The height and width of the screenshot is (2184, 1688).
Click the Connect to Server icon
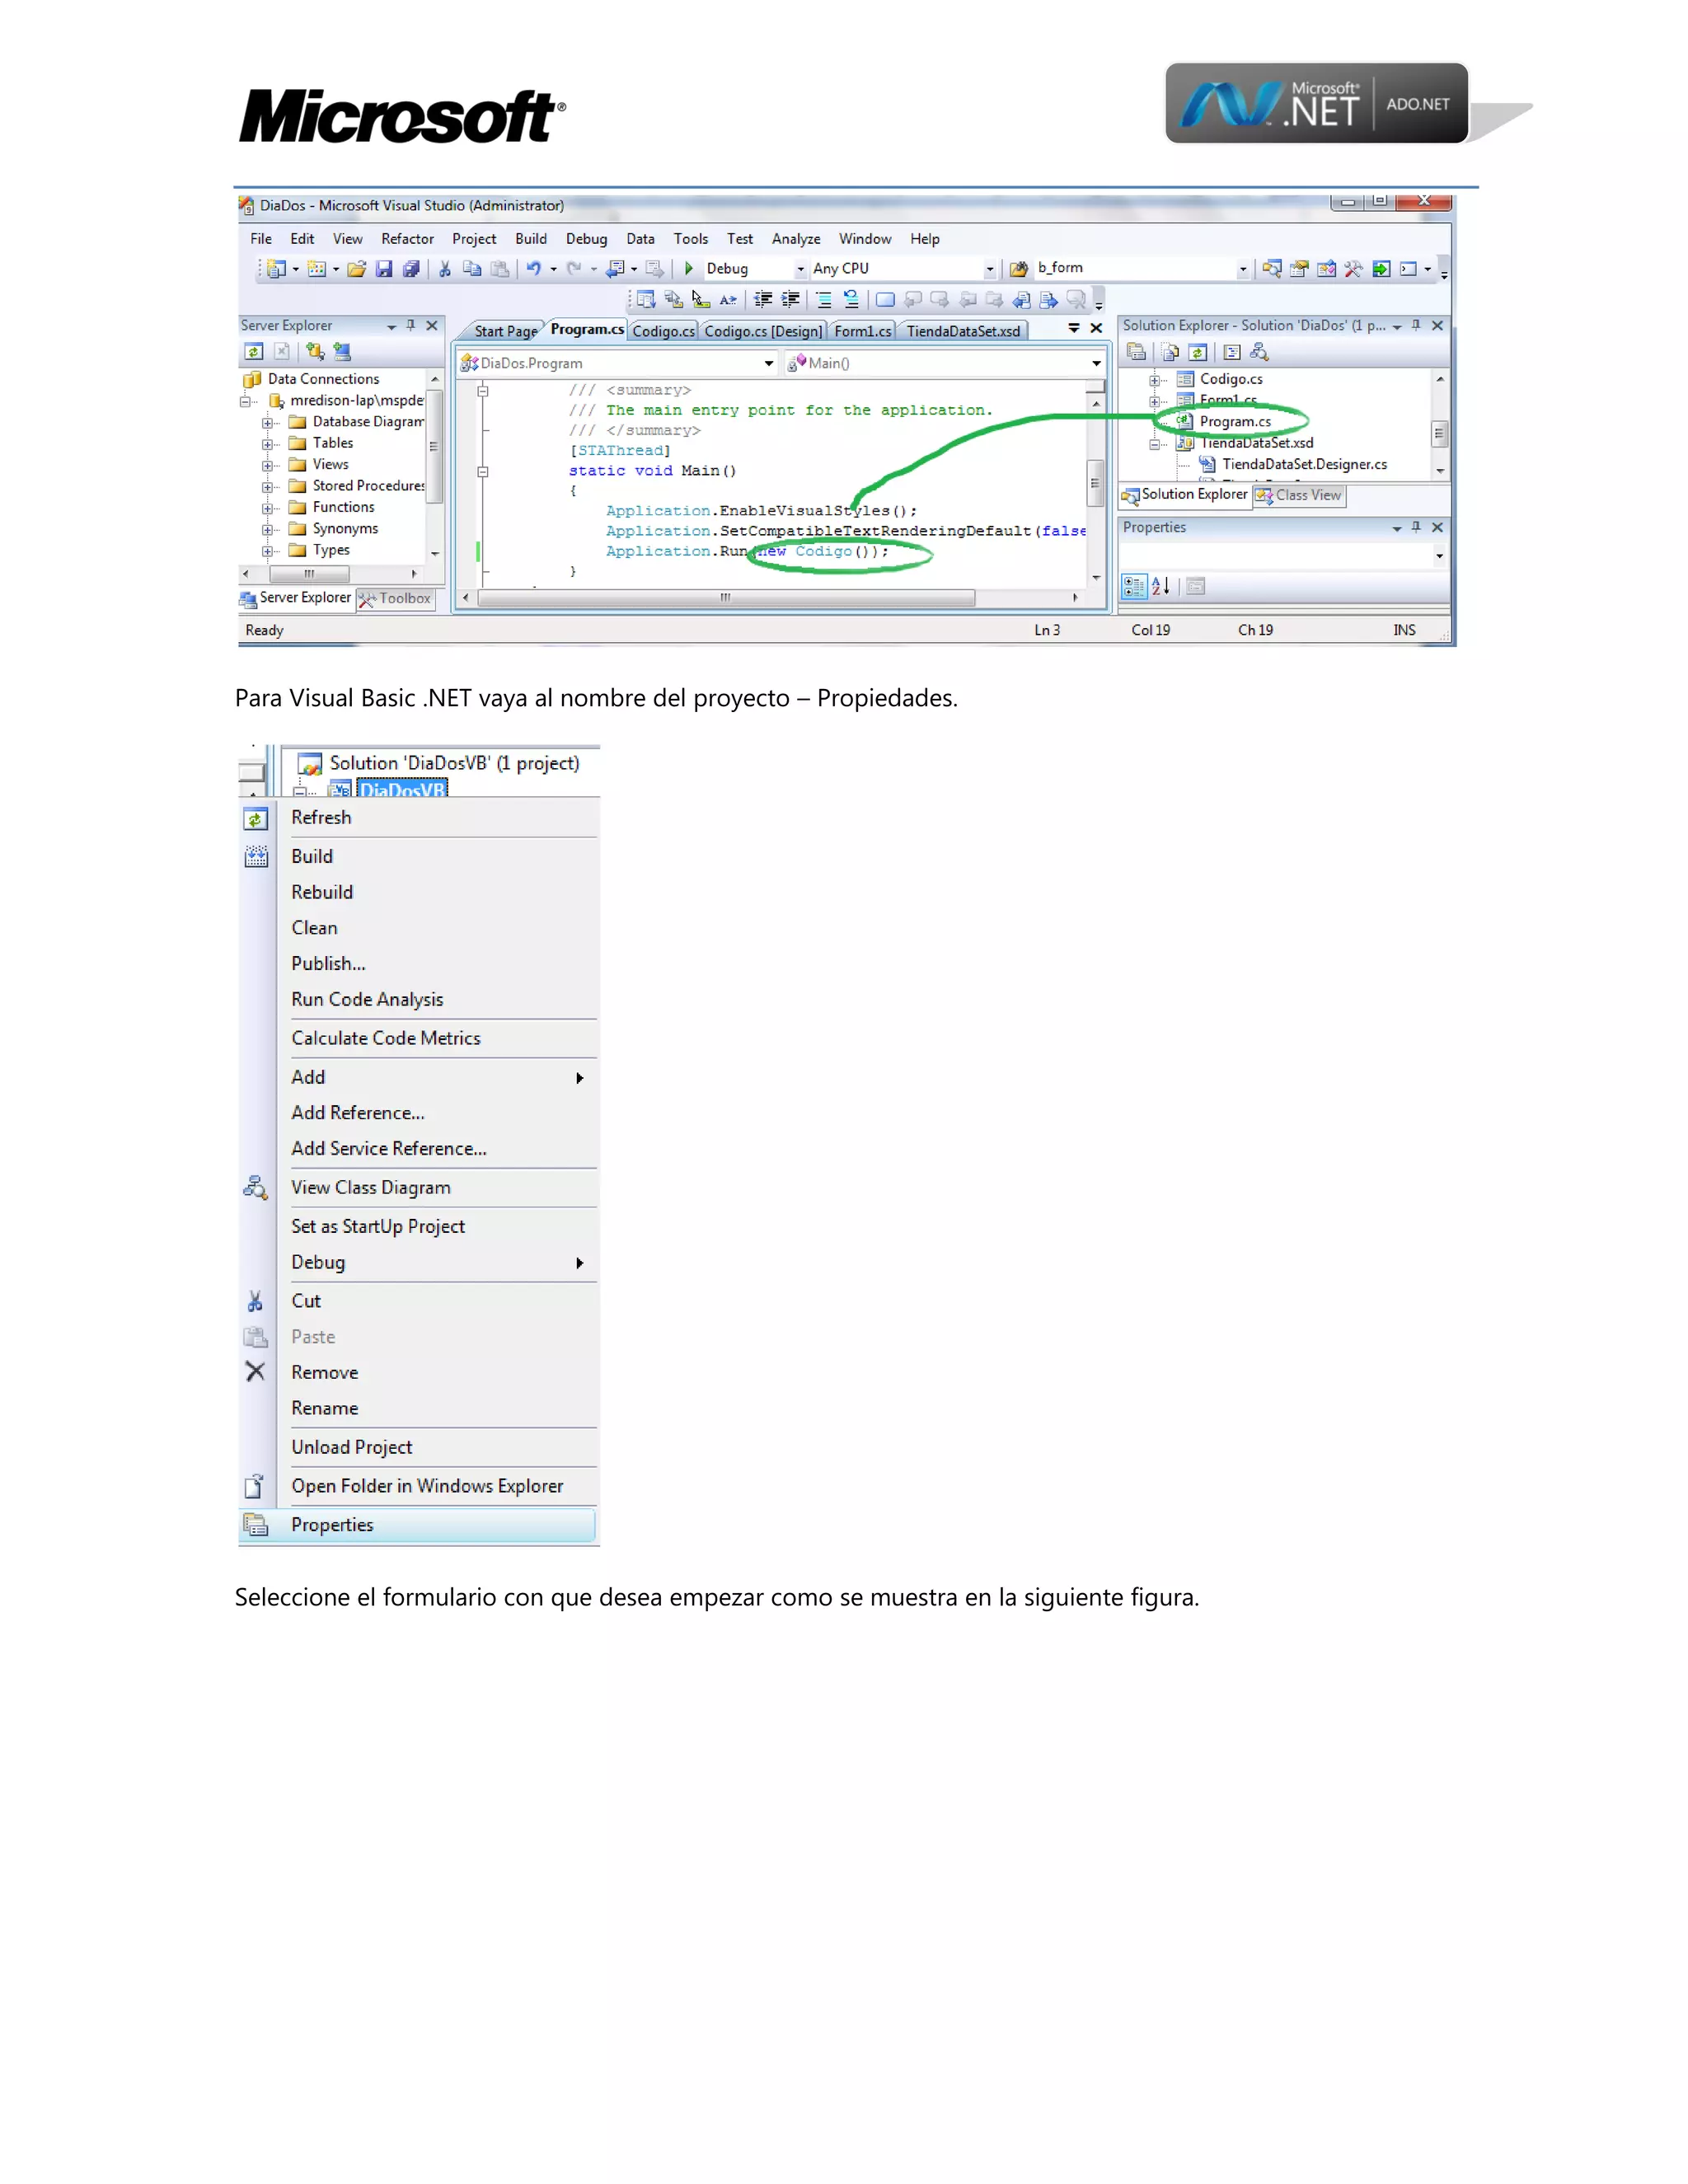coord(342,352)
